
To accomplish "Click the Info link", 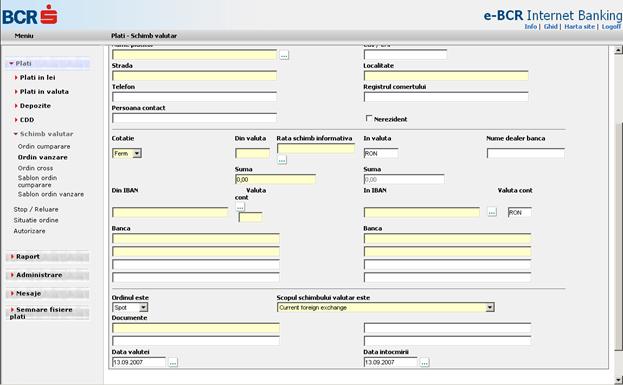I will [x=530, y=27].
